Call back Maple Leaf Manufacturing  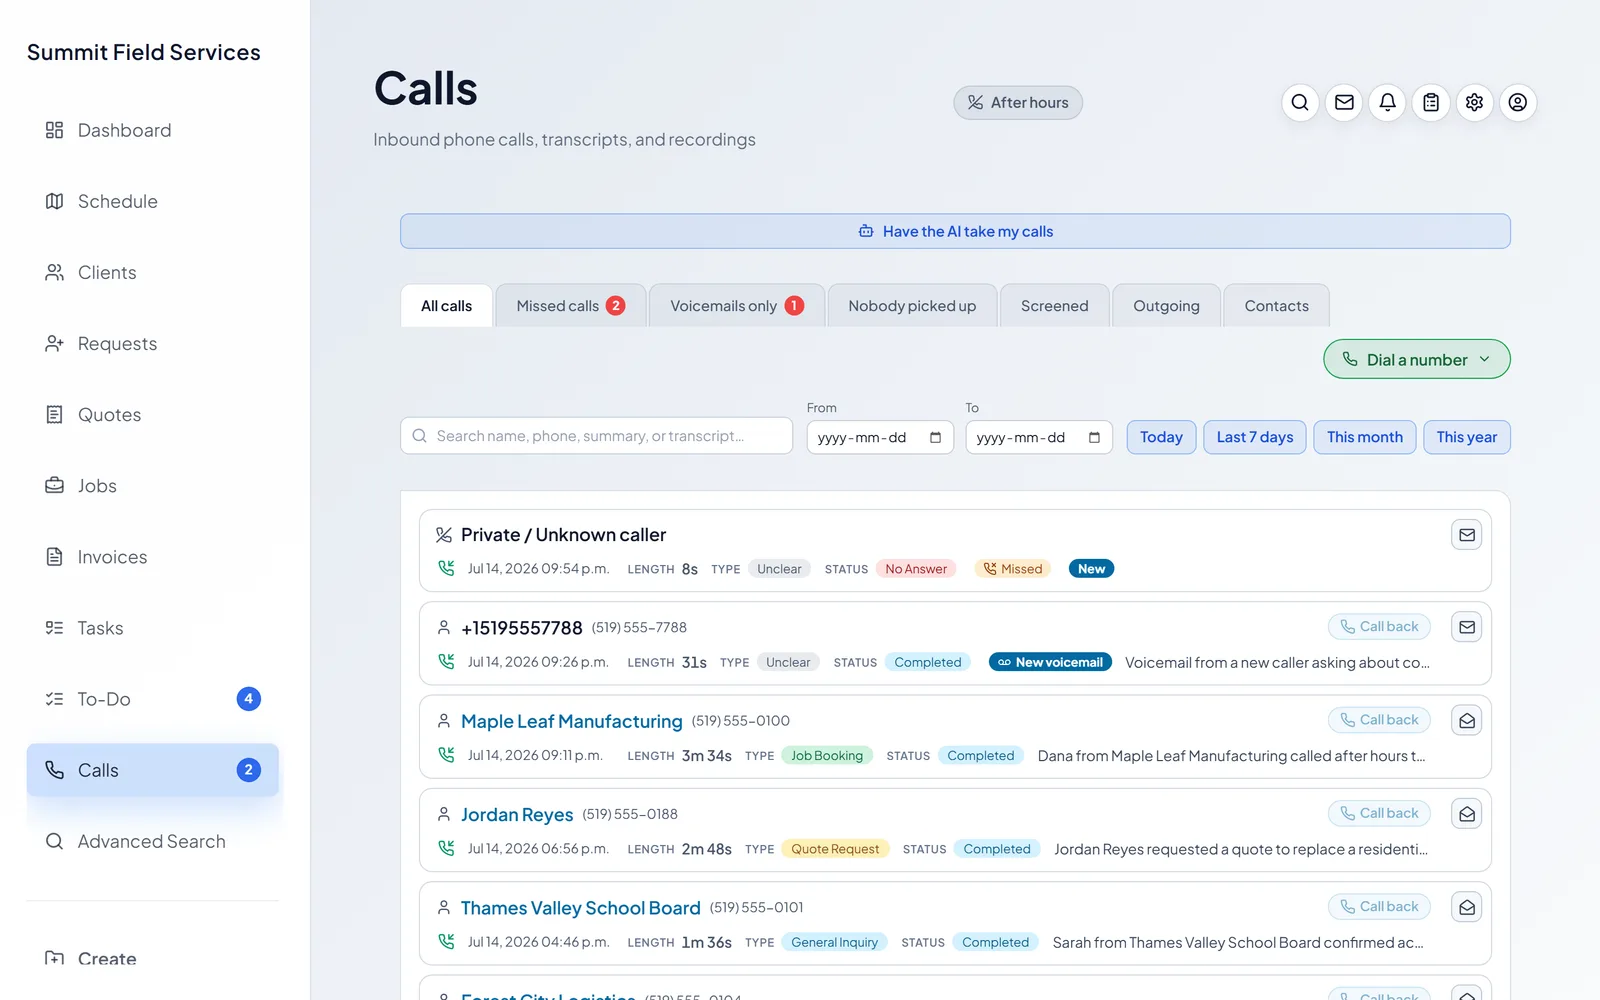pos(1380,720)
